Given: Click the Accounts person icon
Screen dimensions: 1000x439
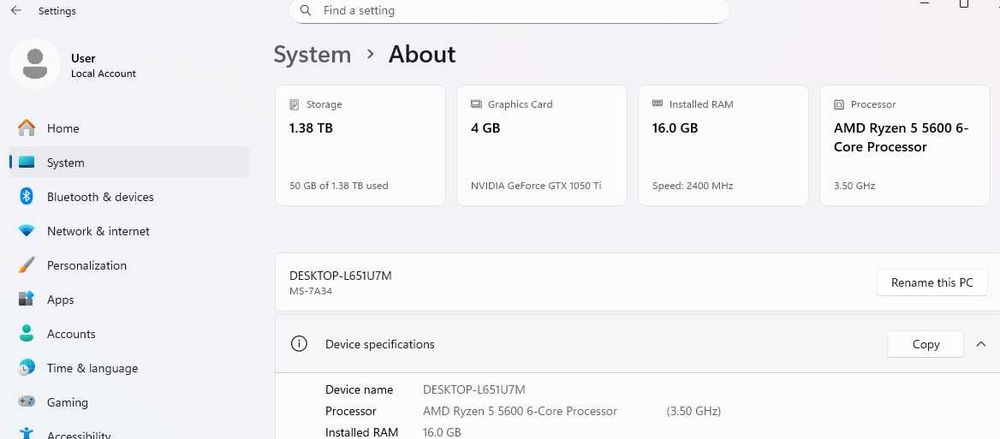Looking at the screenshot, I should [x=26, y=333].
